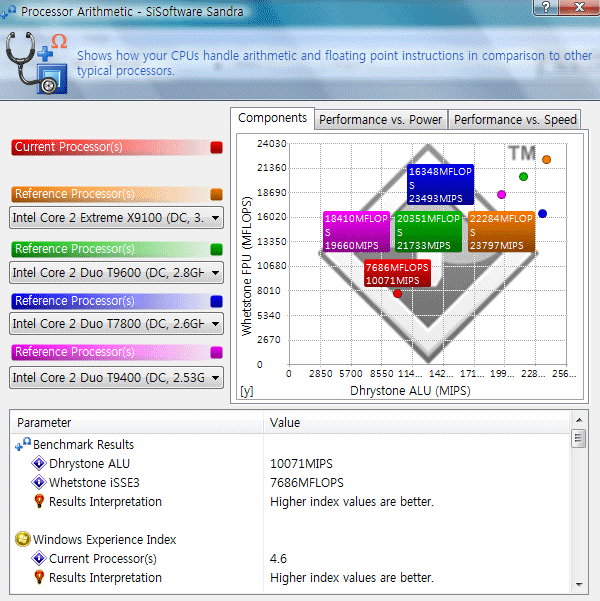Image resolution: width=600 pixels, height=601 pixels.
Task: Click the red 7686MFLOPS 10071MIPS label
Action: coord(397,273)
